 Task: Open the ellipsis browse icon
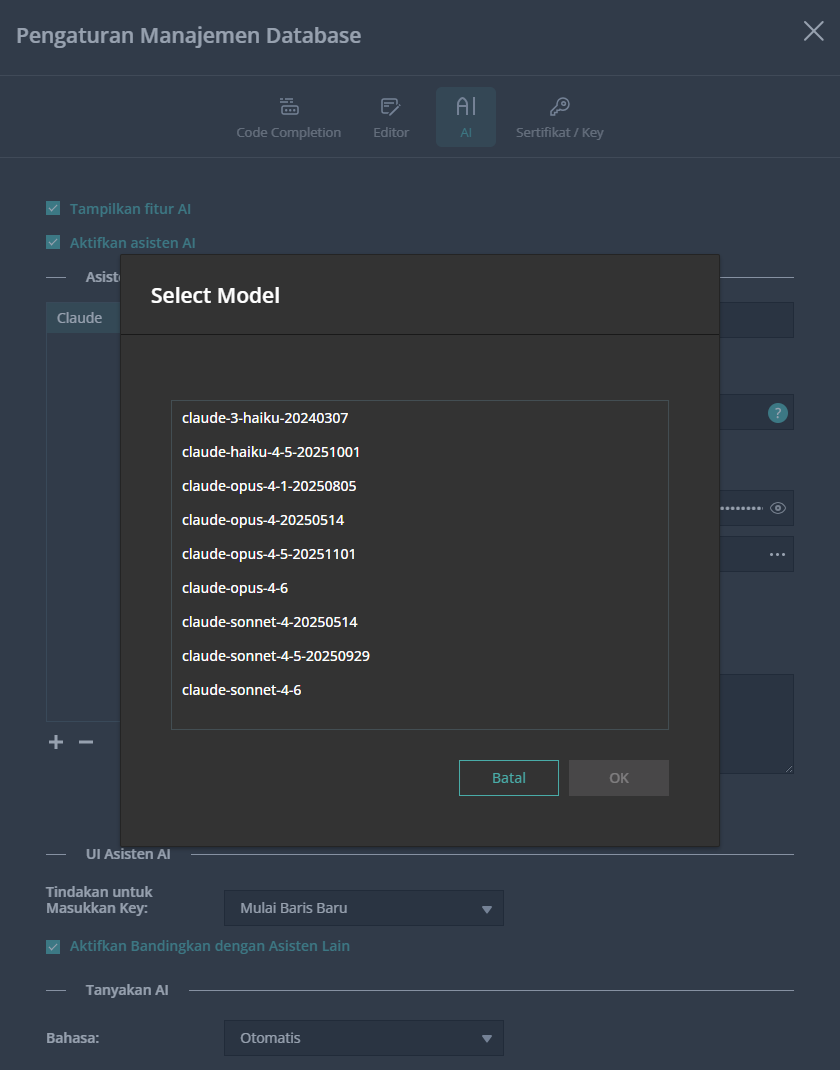pos(778,554)
